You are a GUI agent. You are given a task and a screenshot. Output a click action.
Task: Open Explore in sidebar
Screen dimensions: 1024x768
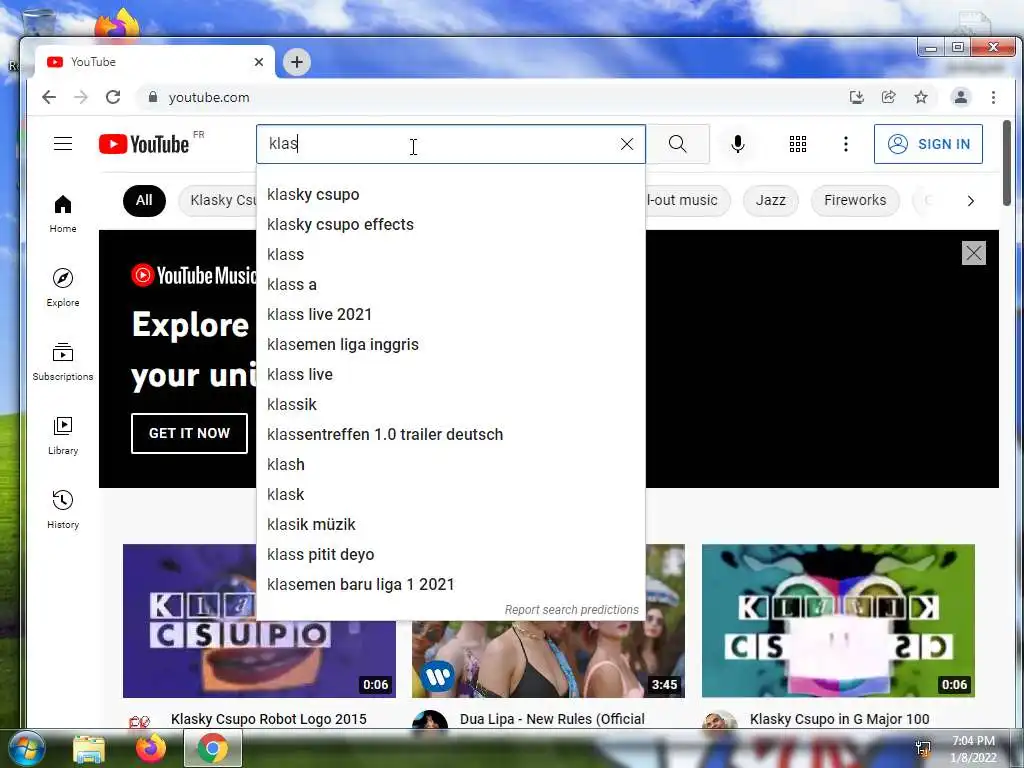point(63,287)
